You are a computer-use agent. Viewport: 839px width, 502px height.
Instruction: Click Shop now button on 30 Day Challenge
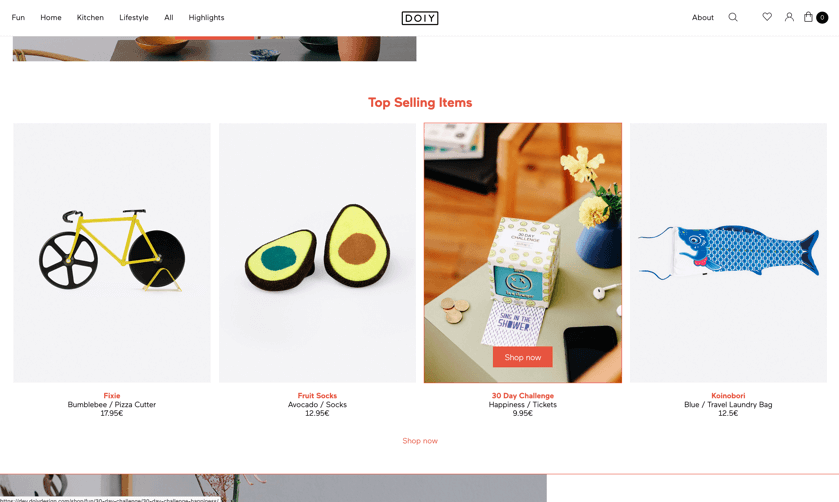pyautogui.click(x=523, y=357)
